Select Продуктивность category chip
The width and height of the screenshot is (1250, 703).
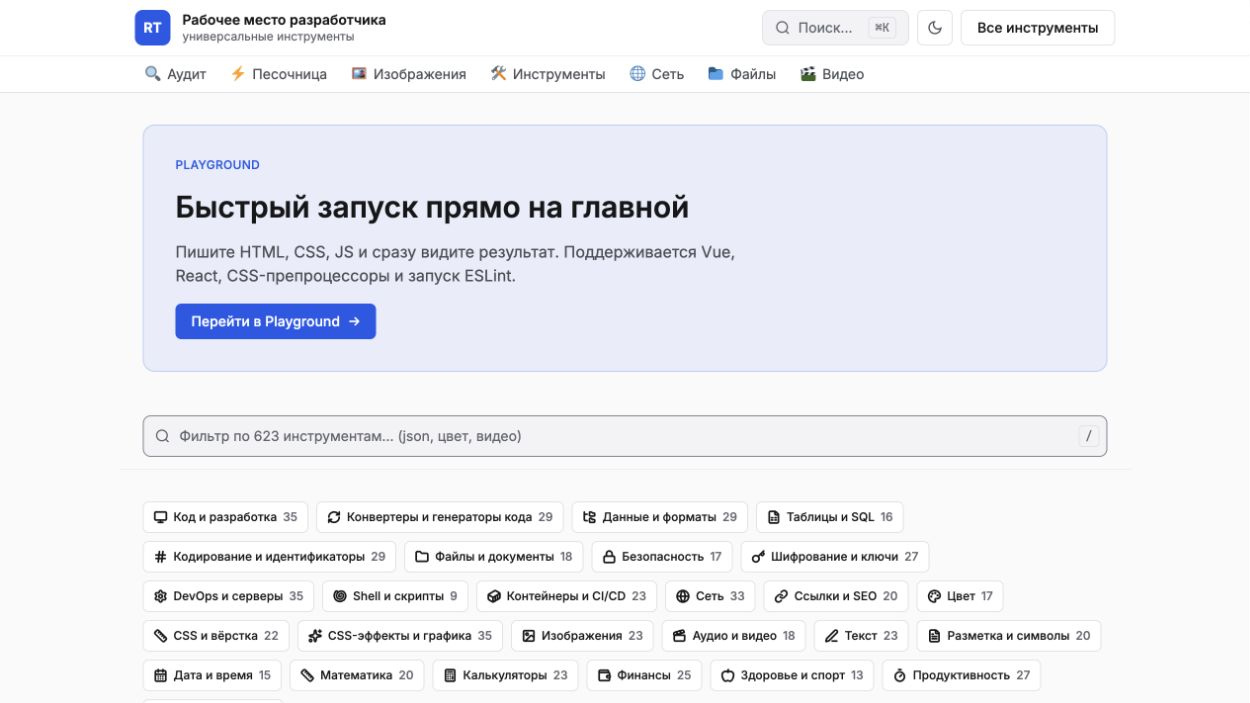coord(961,675)
